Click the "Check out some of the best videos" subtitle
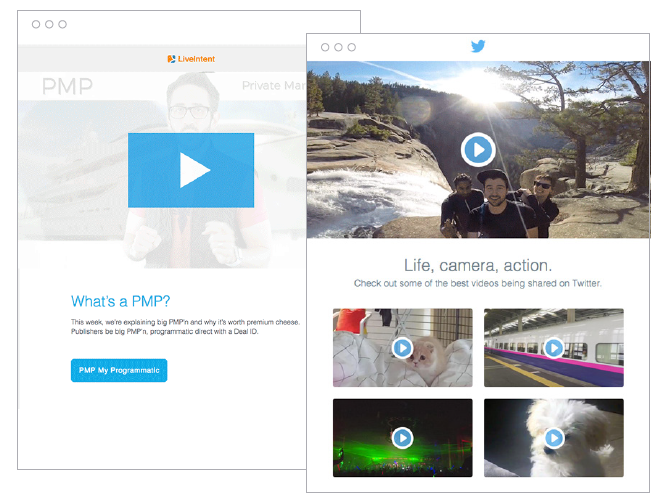Screen dimensions: 668x503 click(x=477, y=284)
